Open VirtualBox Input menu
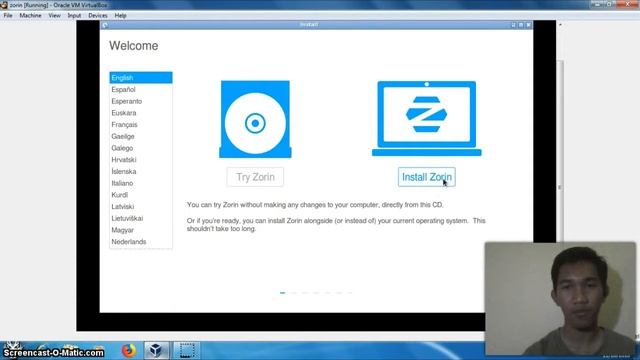This screenshot has width=640, height=360. [x=74, y=16]
